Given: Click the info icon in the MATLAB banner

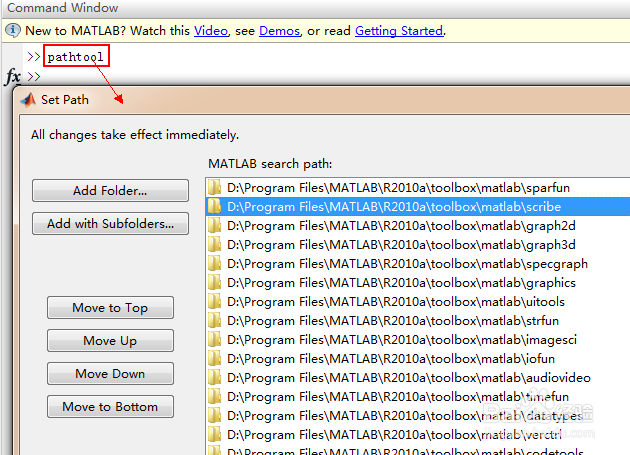Looking at the screenshot, I should click(x=13, y=30).
